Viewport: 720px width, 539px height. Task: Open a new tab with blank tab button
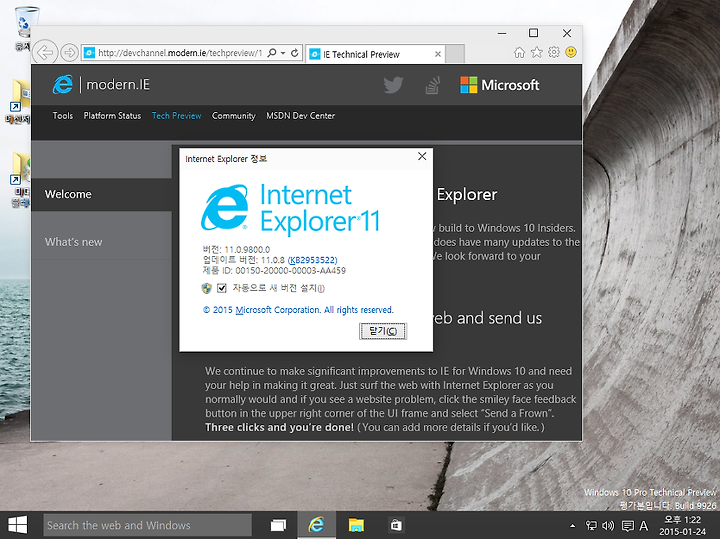click(x=455, y=54)
